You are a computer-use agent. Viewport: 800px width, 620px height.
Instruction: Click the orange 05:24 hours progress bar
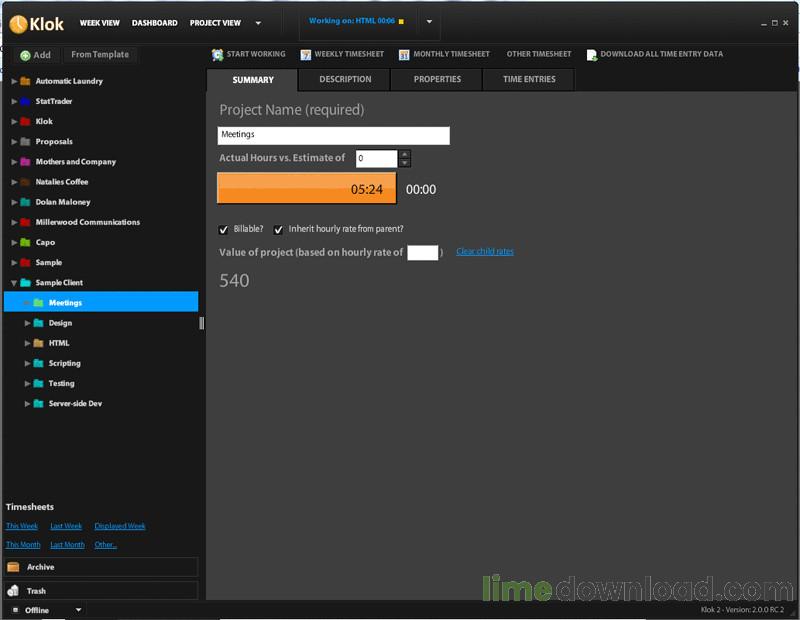point(307,188)
